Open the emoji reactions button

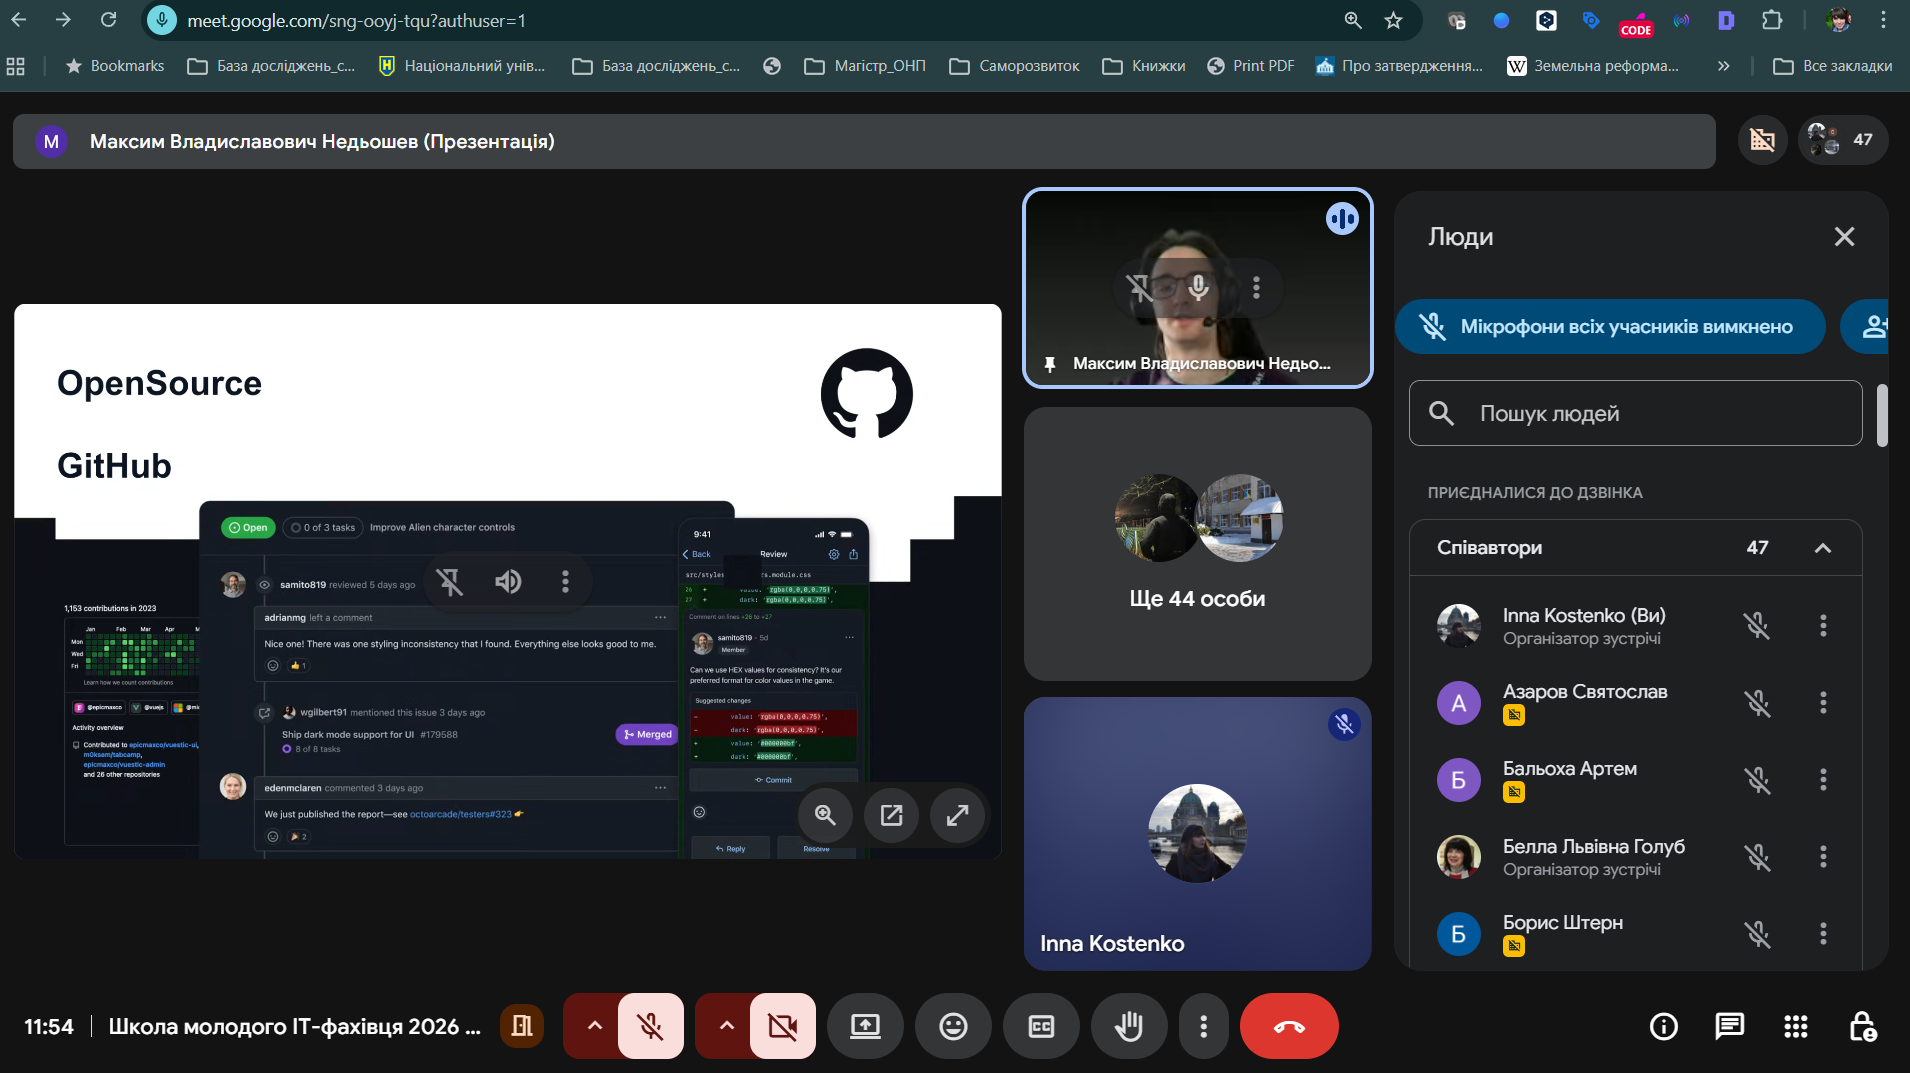[953, 1026]
